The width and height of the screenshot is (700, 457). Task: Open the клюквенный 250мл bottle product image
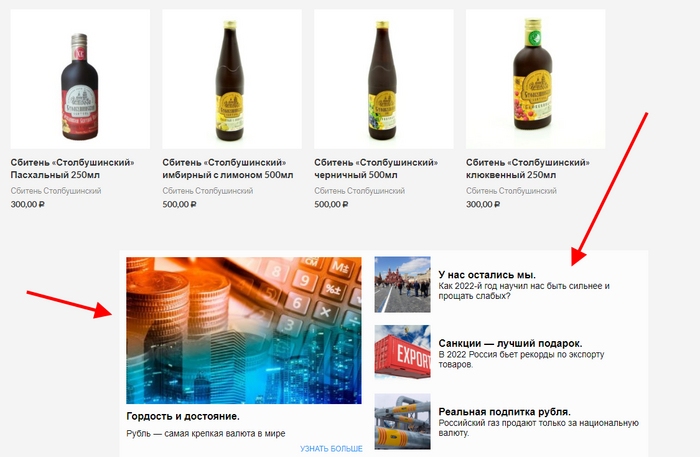tap(536, 79)
